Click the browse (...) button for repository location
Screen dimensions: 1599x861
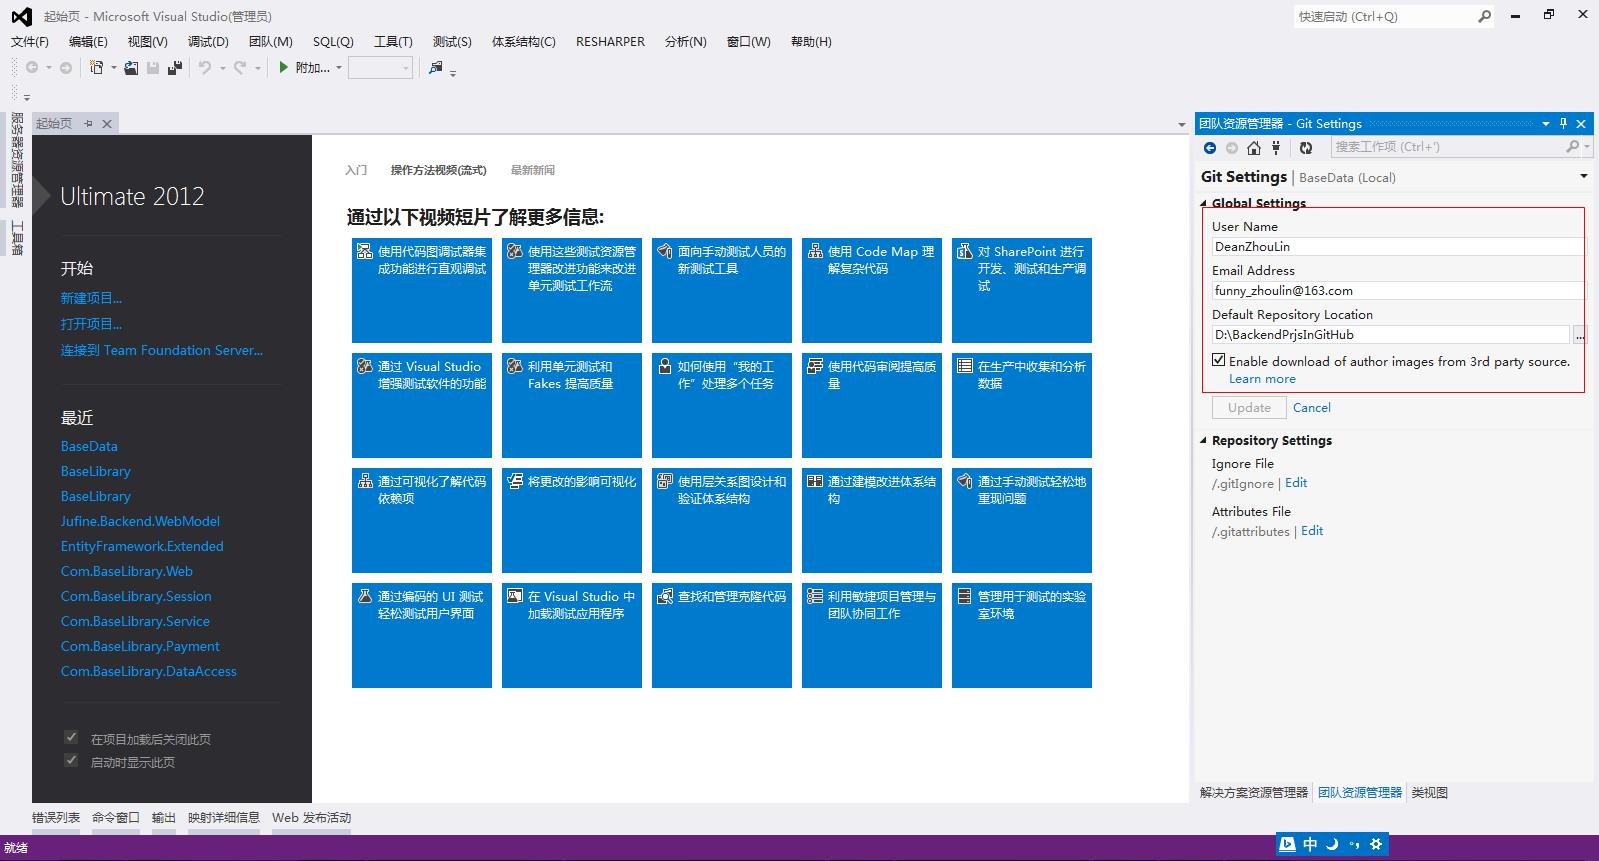pos(1579,335)
